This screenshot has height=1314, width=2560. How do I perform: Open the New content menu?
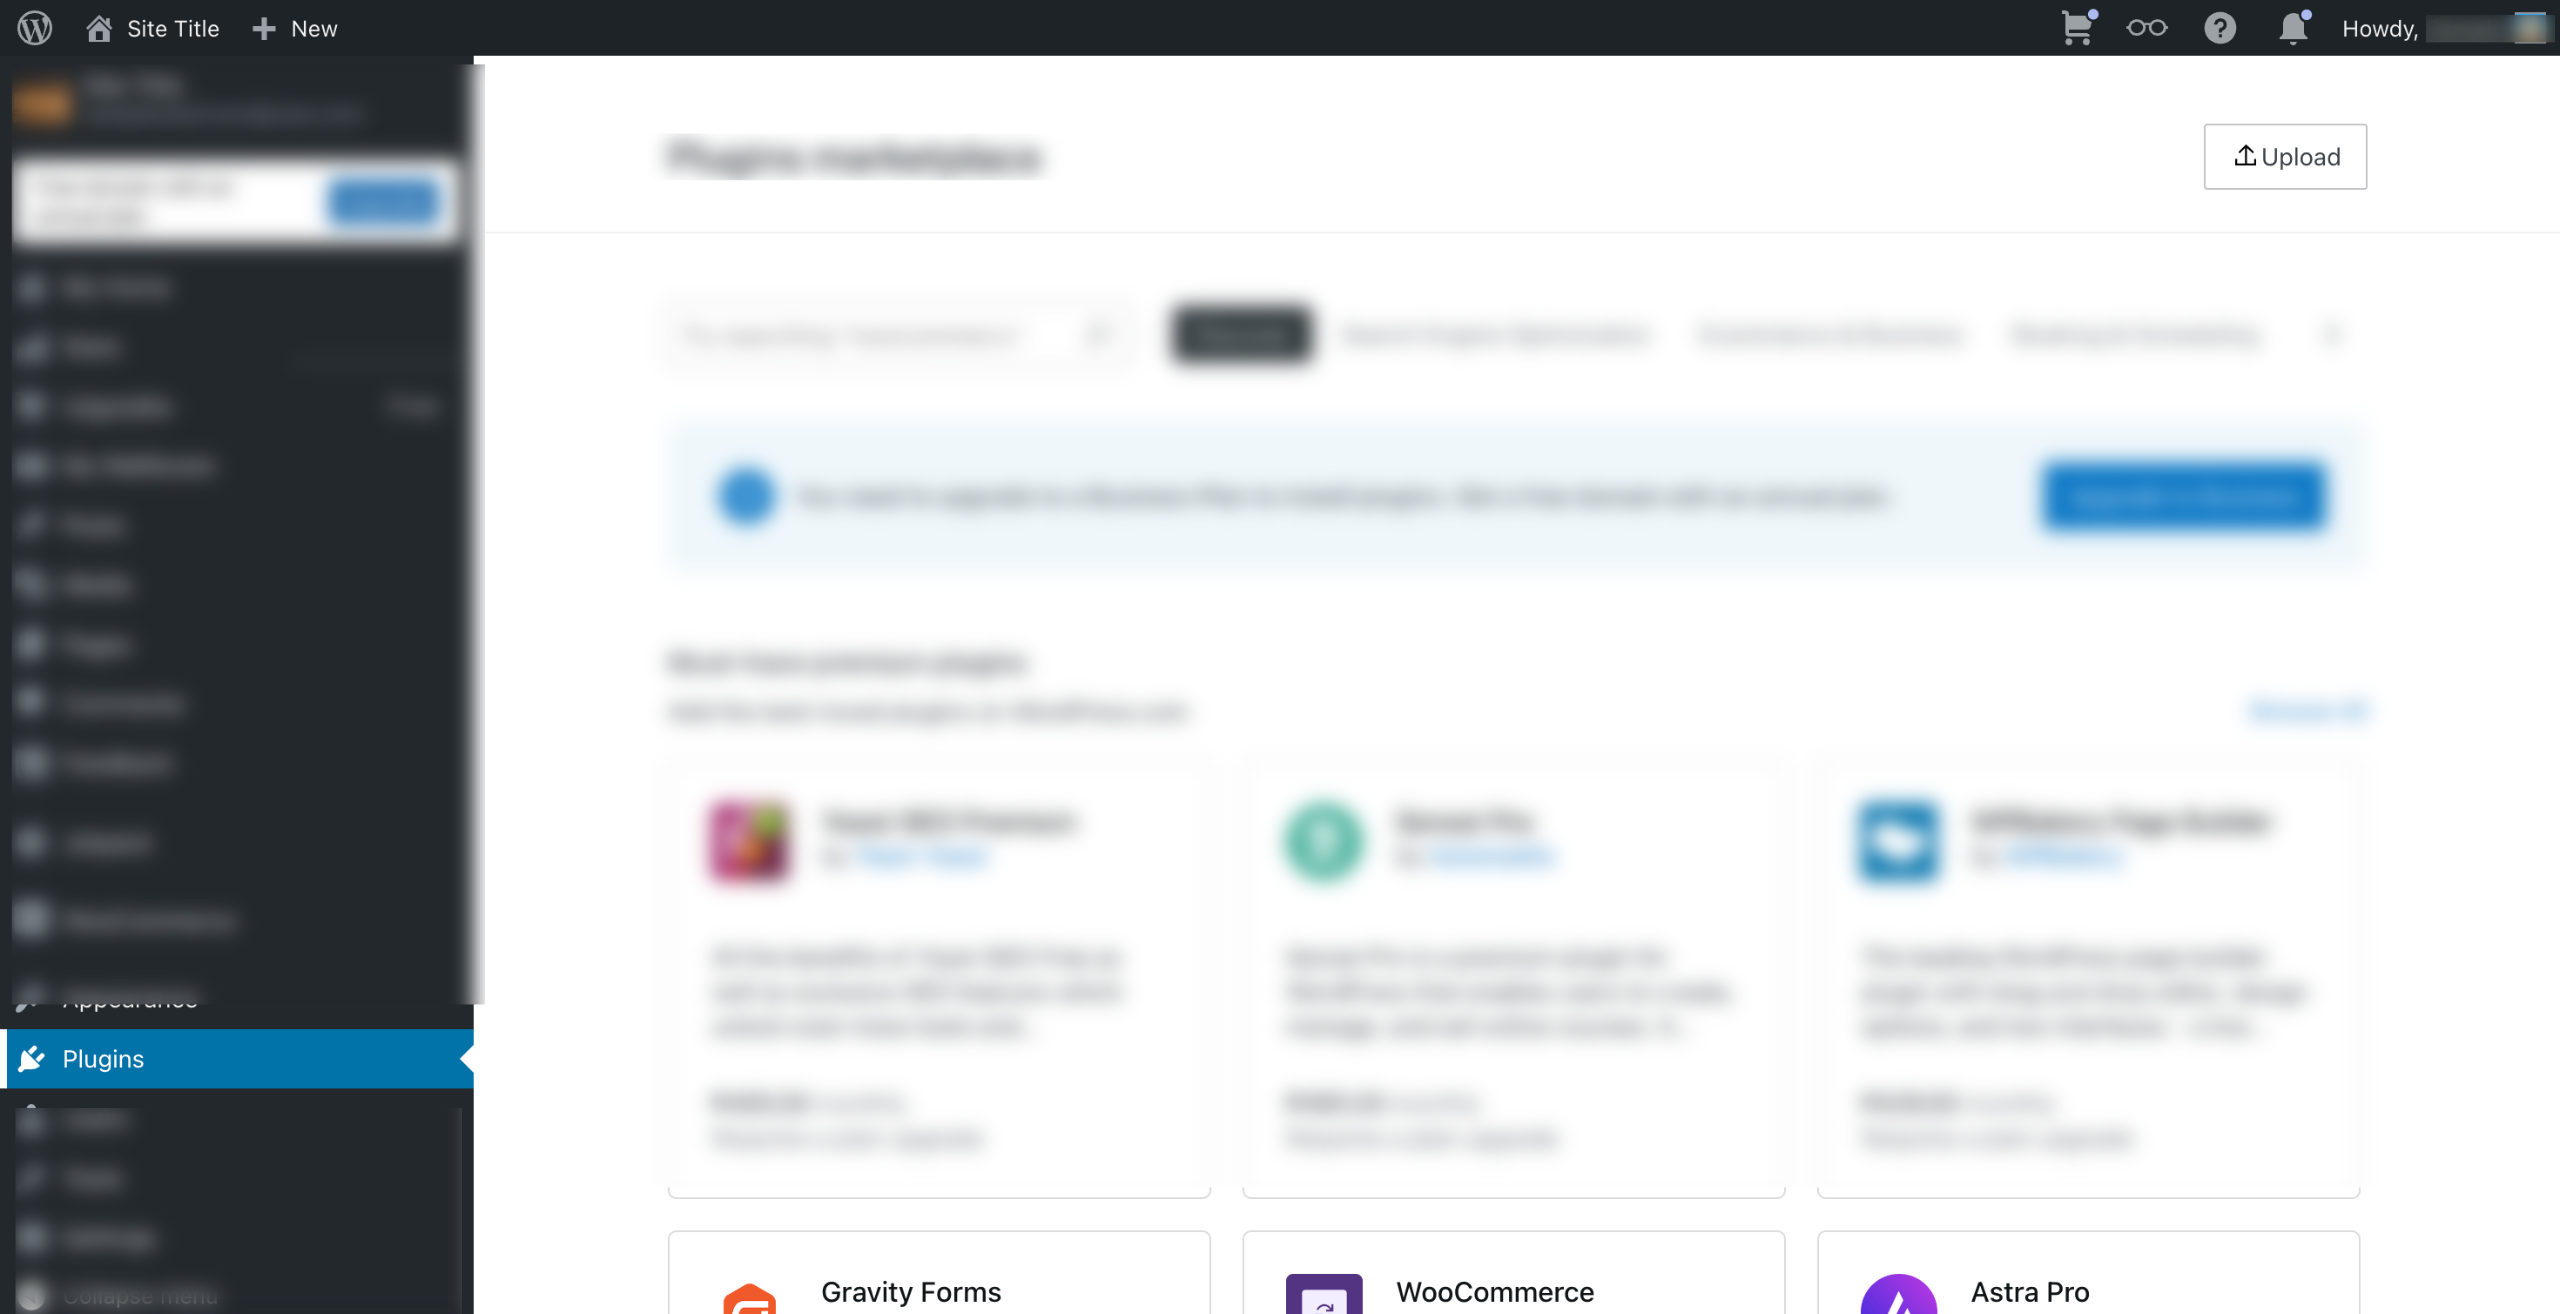[x=295, y=28]
